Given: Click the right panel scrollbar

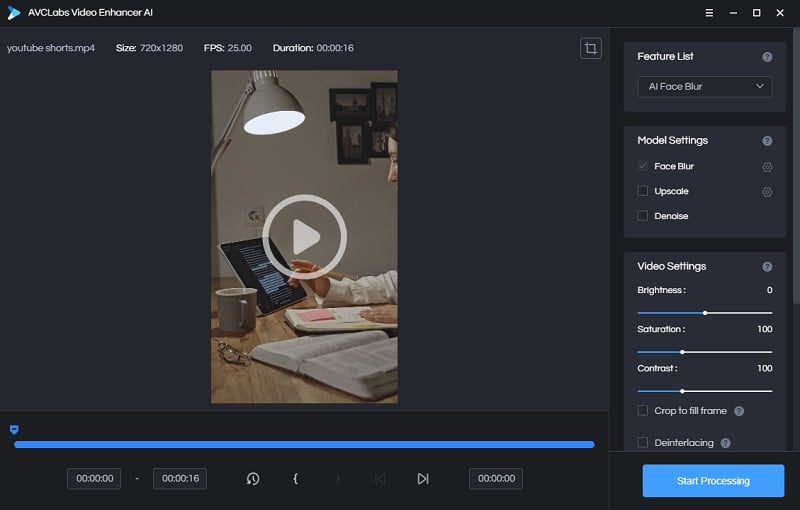Looking at the screenshot, I should 796,166.
